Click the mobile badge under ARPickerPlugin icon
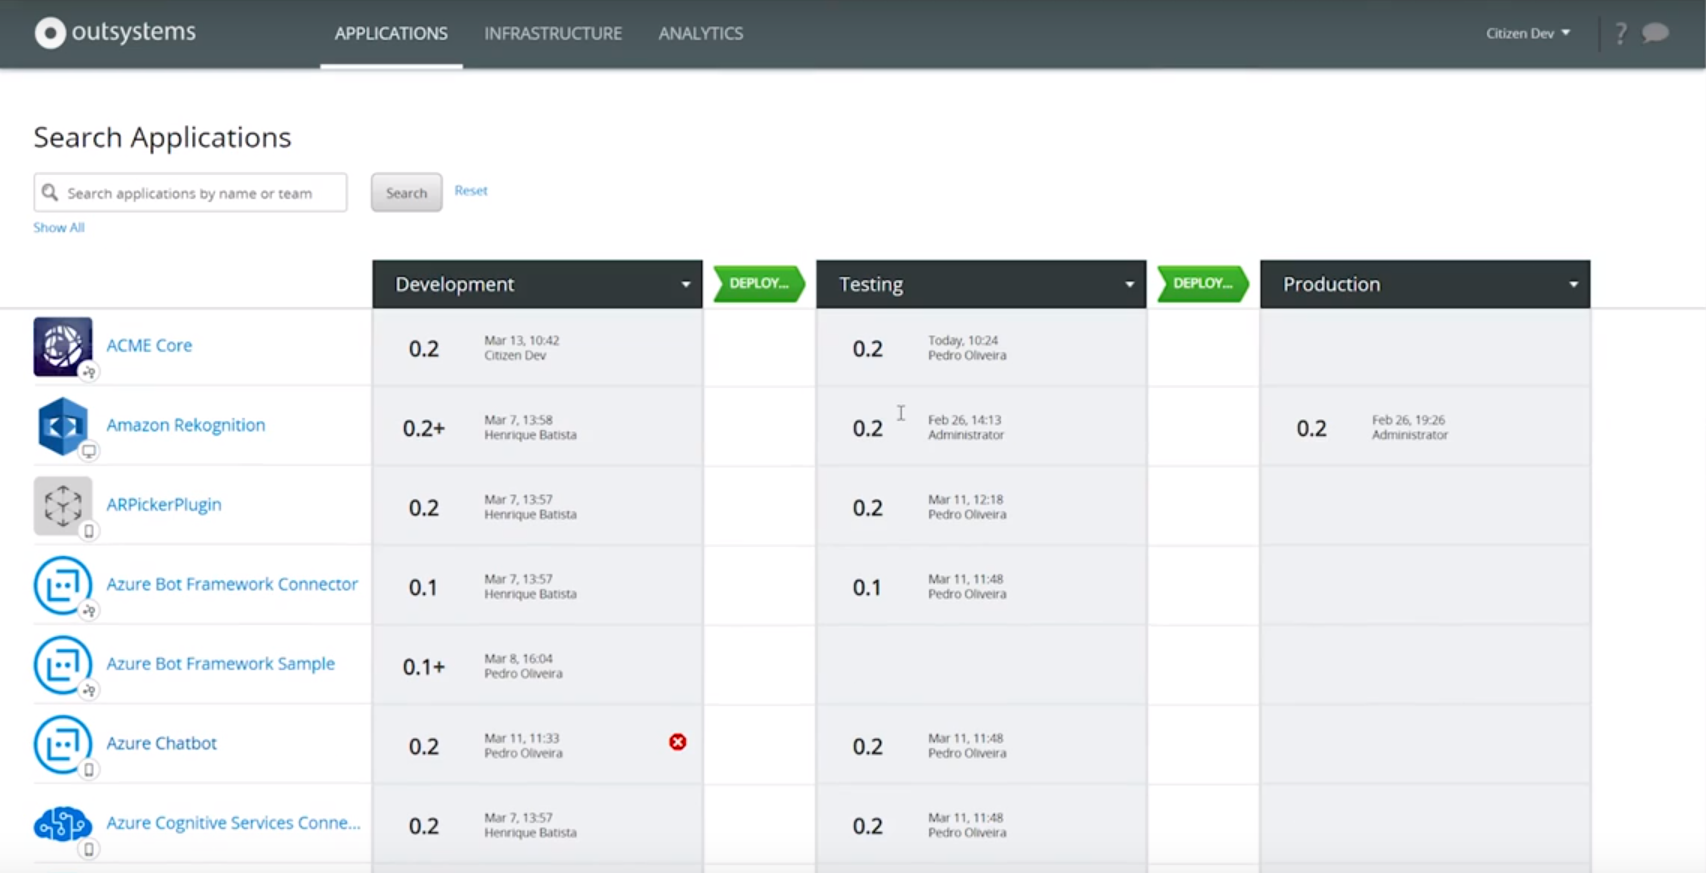Viewport: 1706px width, 873px height. 89,531
